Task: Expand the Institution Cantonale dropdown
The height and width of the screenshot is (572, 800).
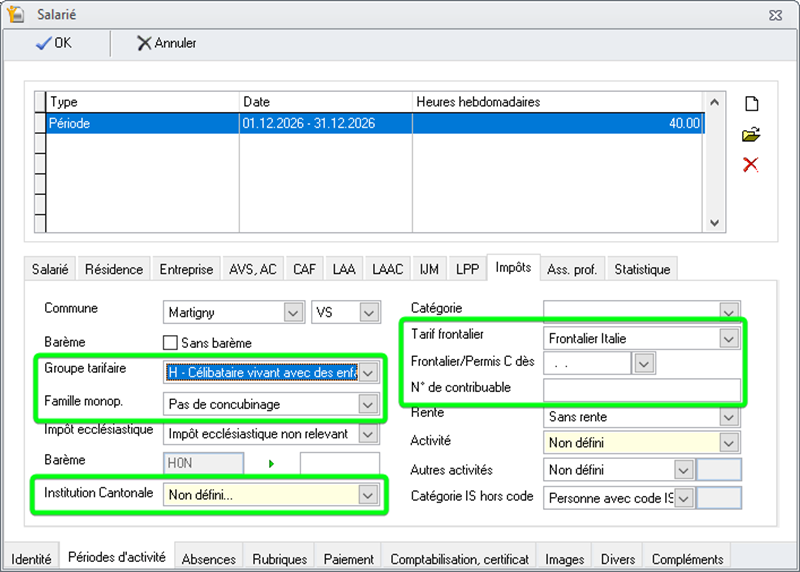Action: coord(368,494)
